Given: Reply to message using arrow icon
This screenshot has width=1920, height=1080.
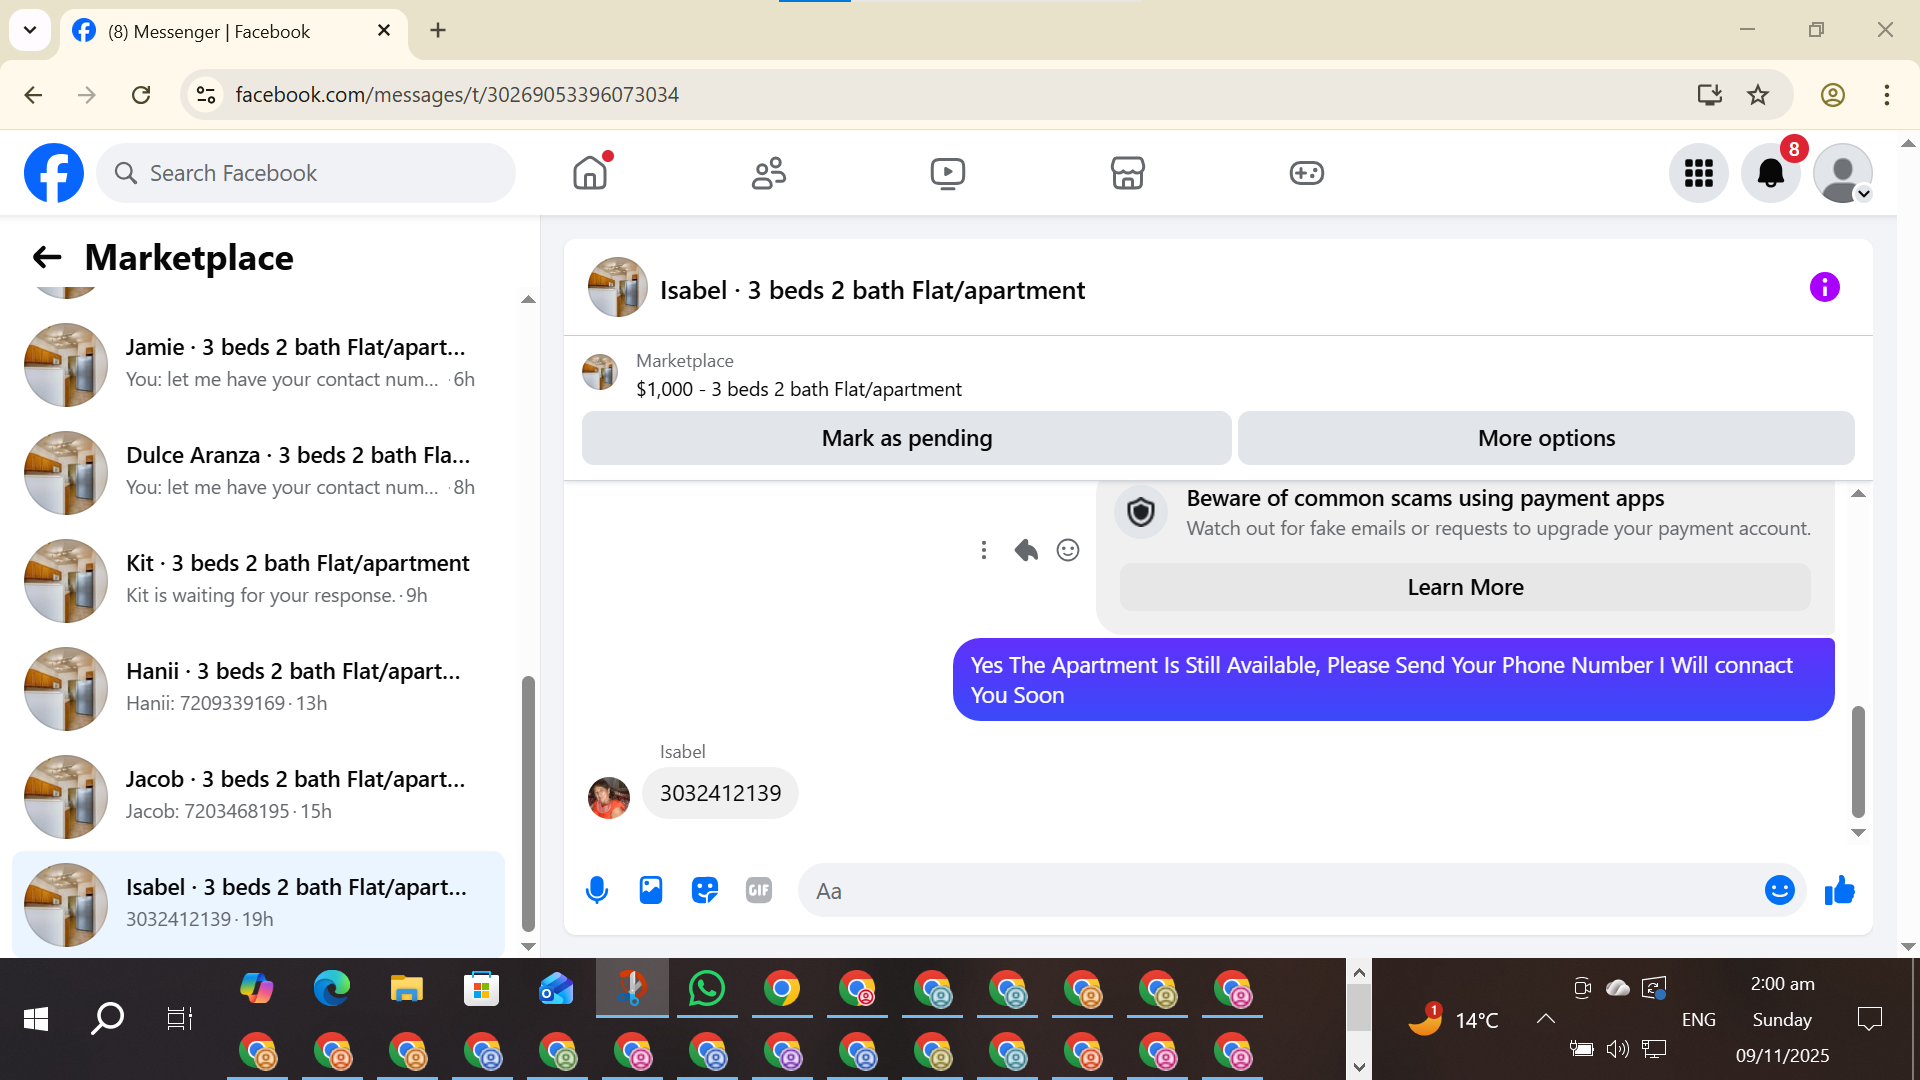Looking at the screenshot, I should tap(1026, 550).
